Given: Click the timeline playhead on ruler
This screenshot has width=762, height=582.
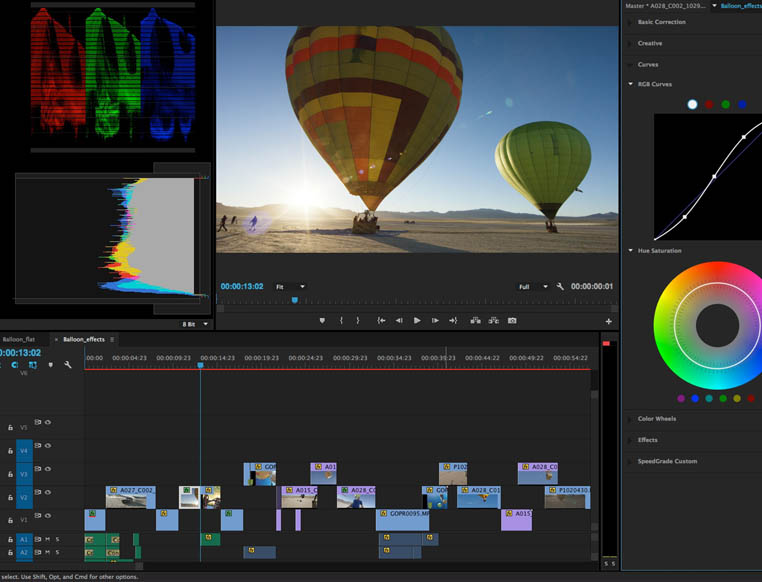Looking at the screenshot, I should click(x=200, y=365).
